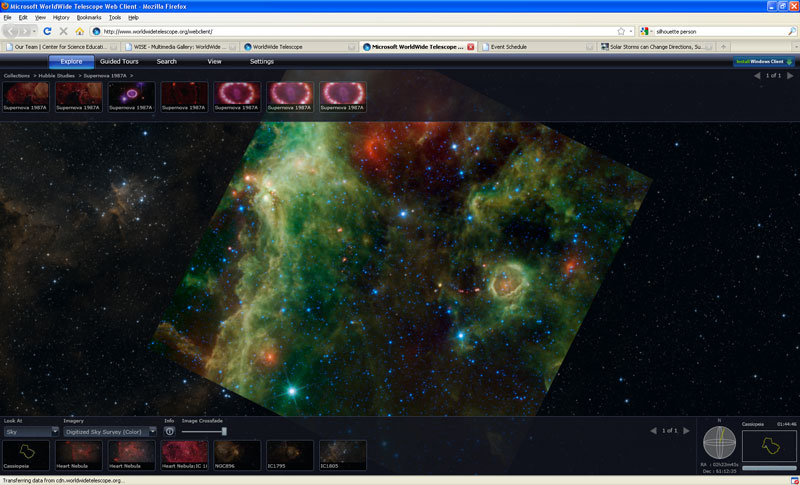The width and height of the screenshot is (800, 485).
Task: Click the Cassiopeia constellation overview box
Action: coord(769,445)
